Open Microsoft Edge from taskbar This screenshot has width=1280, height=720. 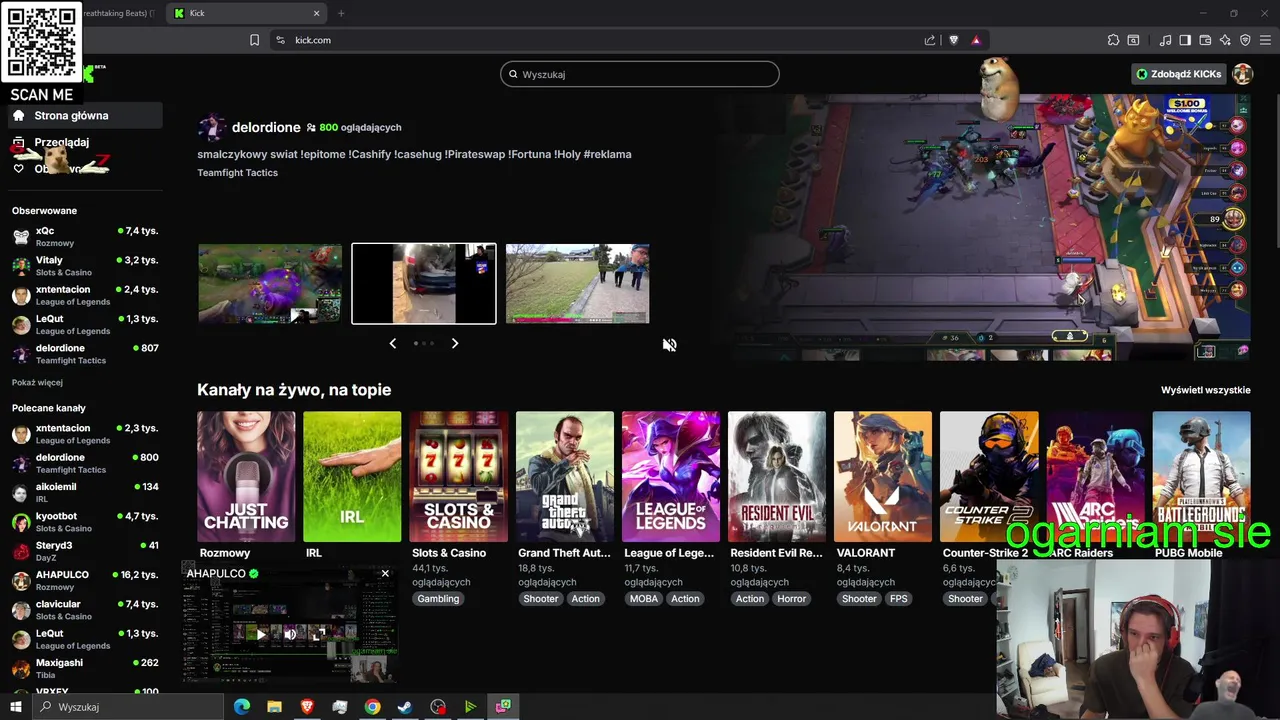242,707
